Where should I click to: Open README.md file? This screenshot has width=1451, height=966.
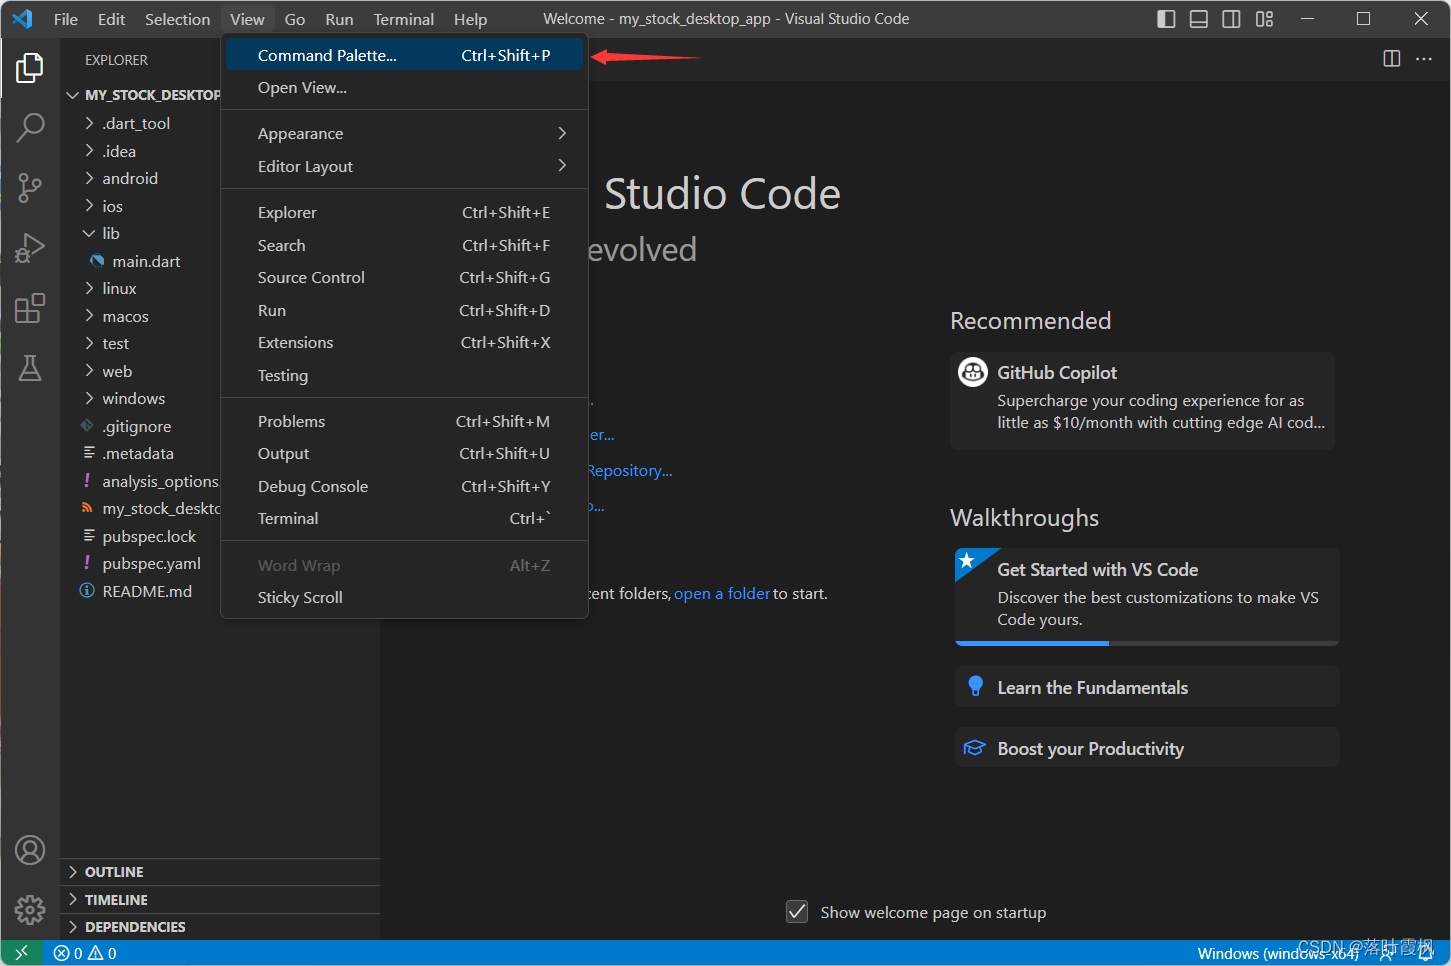(147, 591)
